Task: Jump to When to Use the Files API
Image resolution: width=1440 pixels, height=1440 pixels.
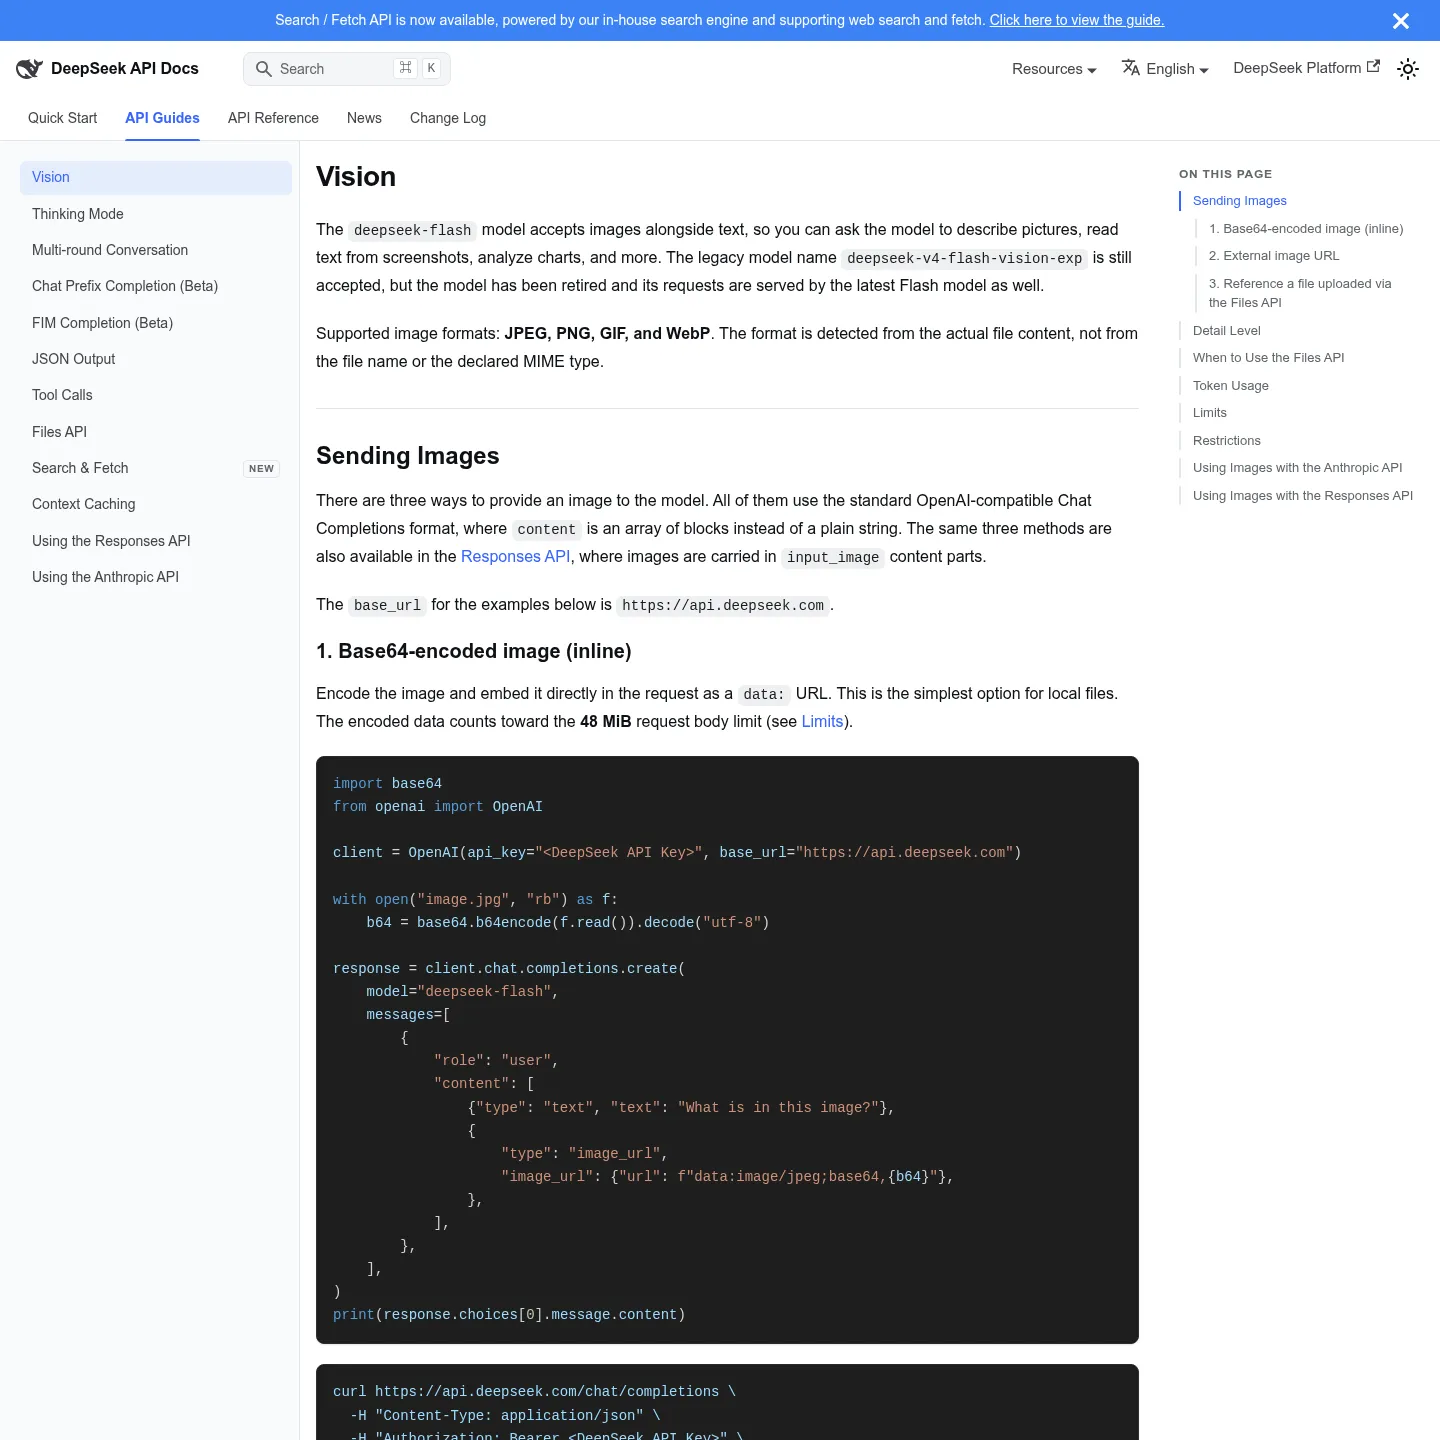Action: click(x=1269, y=358)
